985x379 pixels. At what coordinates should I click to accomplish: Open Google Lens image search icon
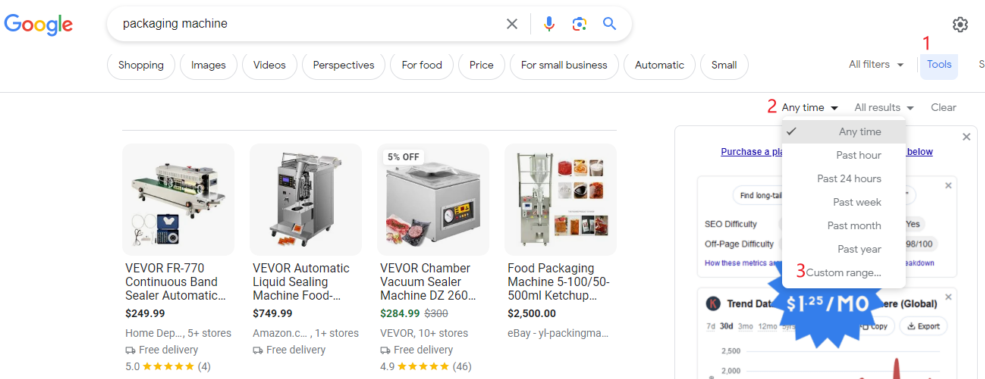pyautogui.click(x=579, y=24)
